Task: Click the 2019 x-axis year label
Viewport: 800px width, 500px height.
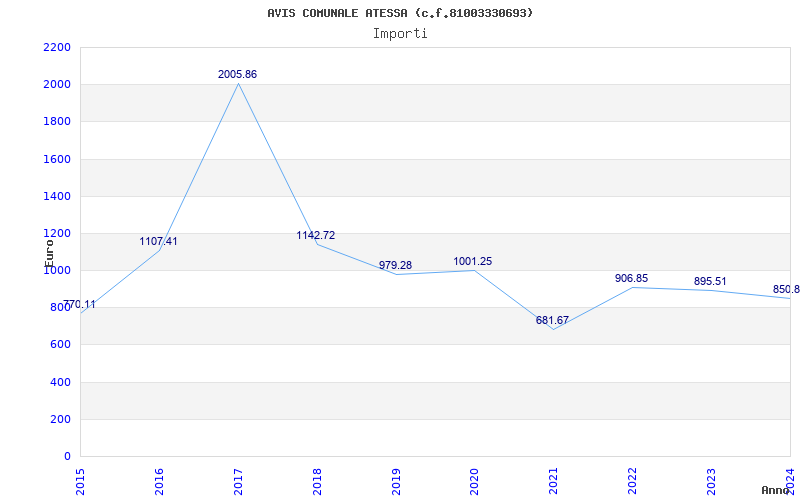Action: coord(396,482)
